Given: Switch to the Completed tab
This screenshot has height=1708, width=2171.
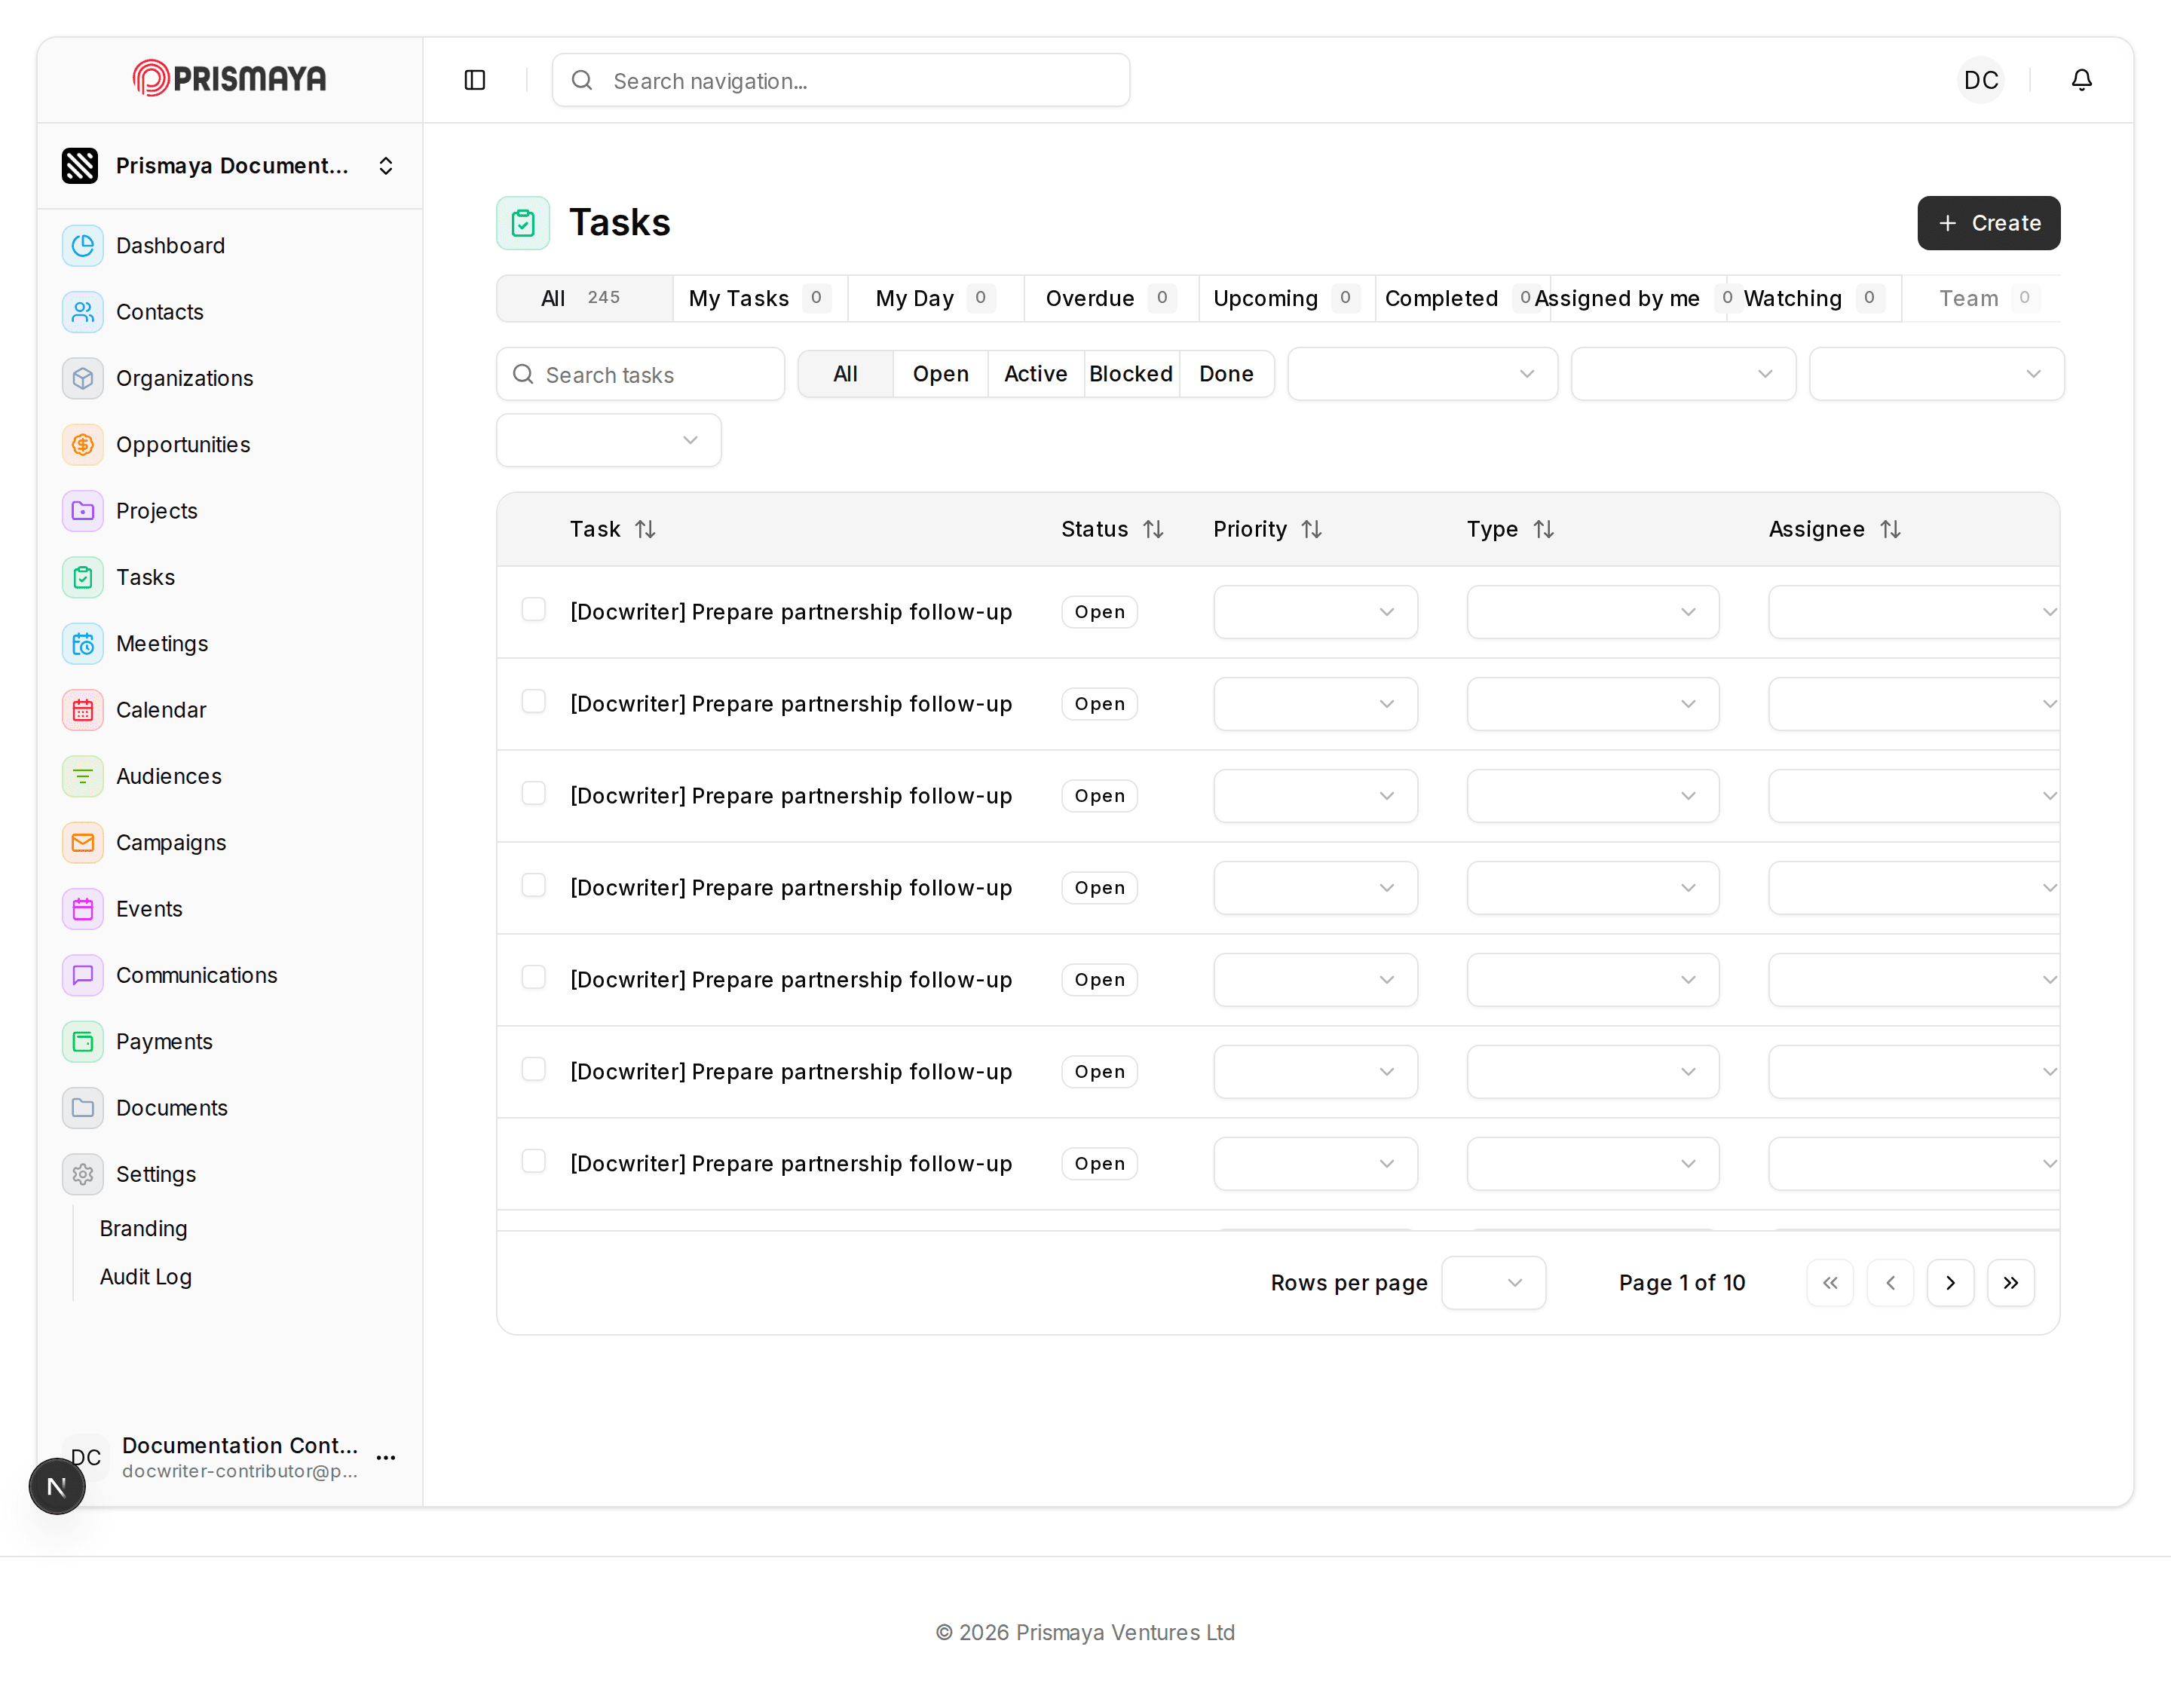Looking at the screenshot, I should pyautogui.click(x=1462, y=299).
